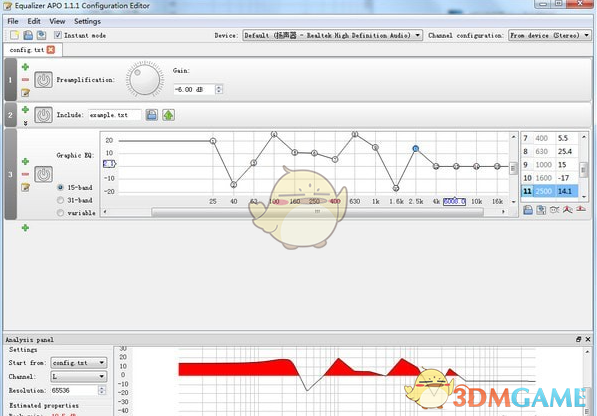
Task: Import an EQ response with the folder icon below the table
Action: click(528, 210)
